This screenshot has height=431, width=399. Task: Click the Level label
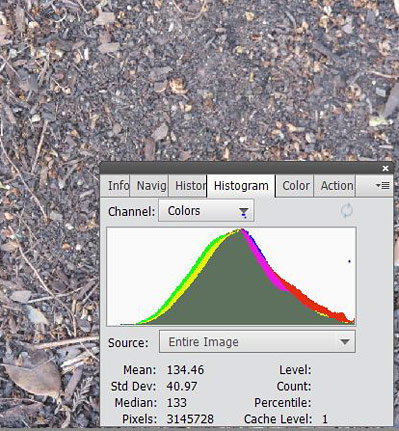point(295,370)
